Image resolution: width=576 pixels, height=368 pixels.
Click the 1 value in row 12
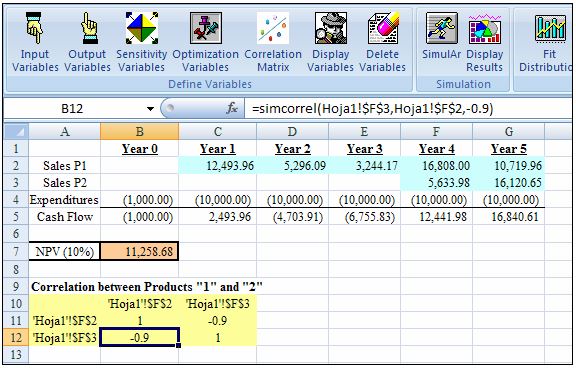[217, 337]
